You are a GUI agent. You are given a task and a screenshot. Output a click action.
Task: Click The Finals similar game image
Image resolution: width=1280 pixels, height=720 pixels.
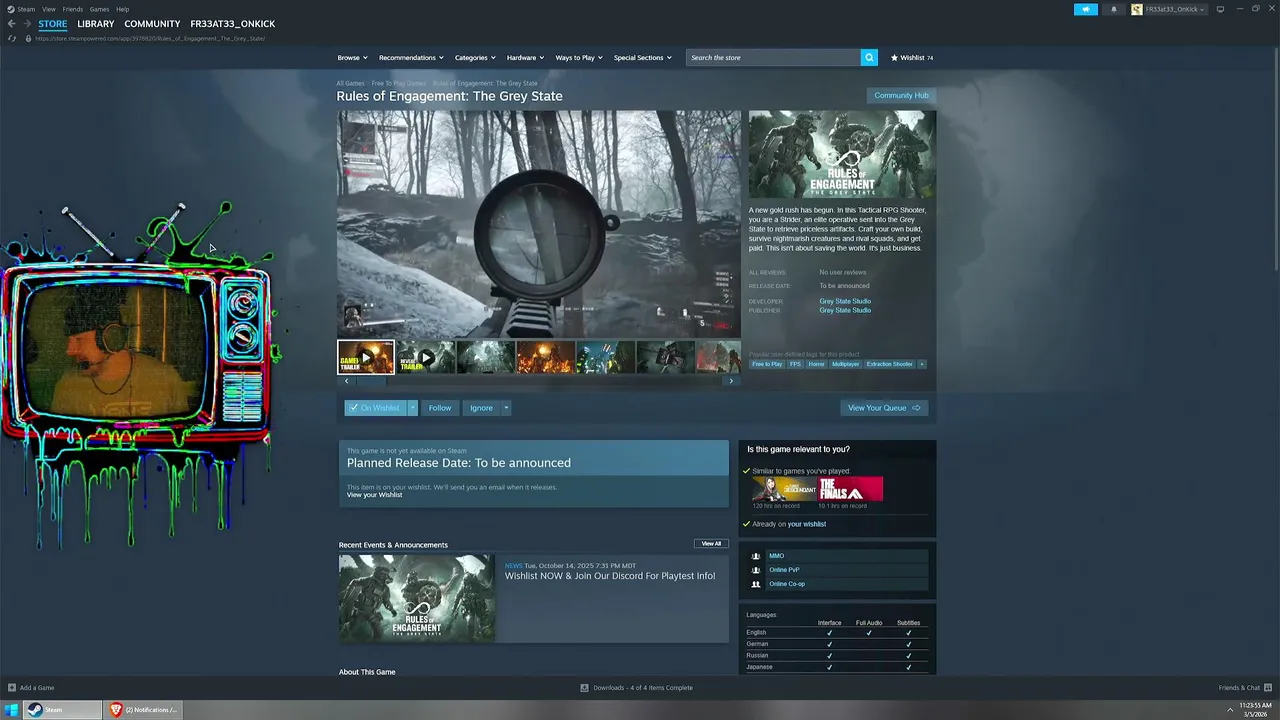(851, 489)
